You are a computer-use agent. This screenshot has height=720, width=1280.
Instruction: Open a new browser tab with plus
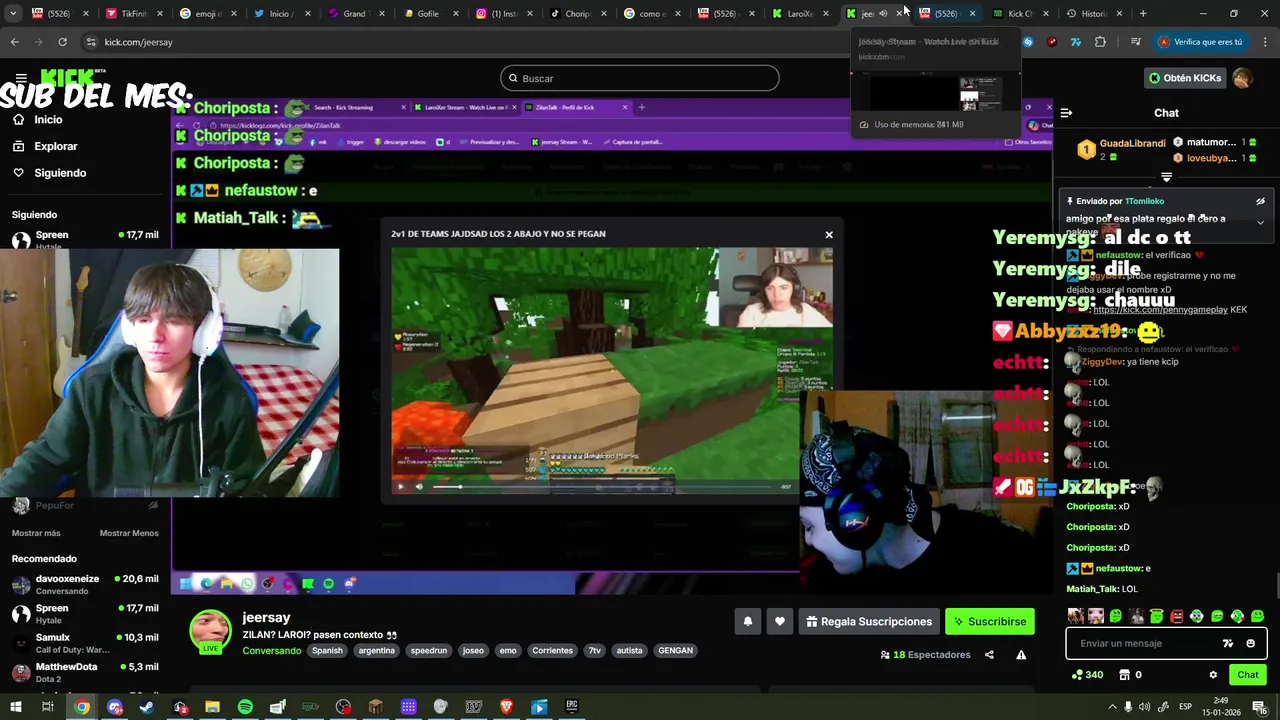1143,13
